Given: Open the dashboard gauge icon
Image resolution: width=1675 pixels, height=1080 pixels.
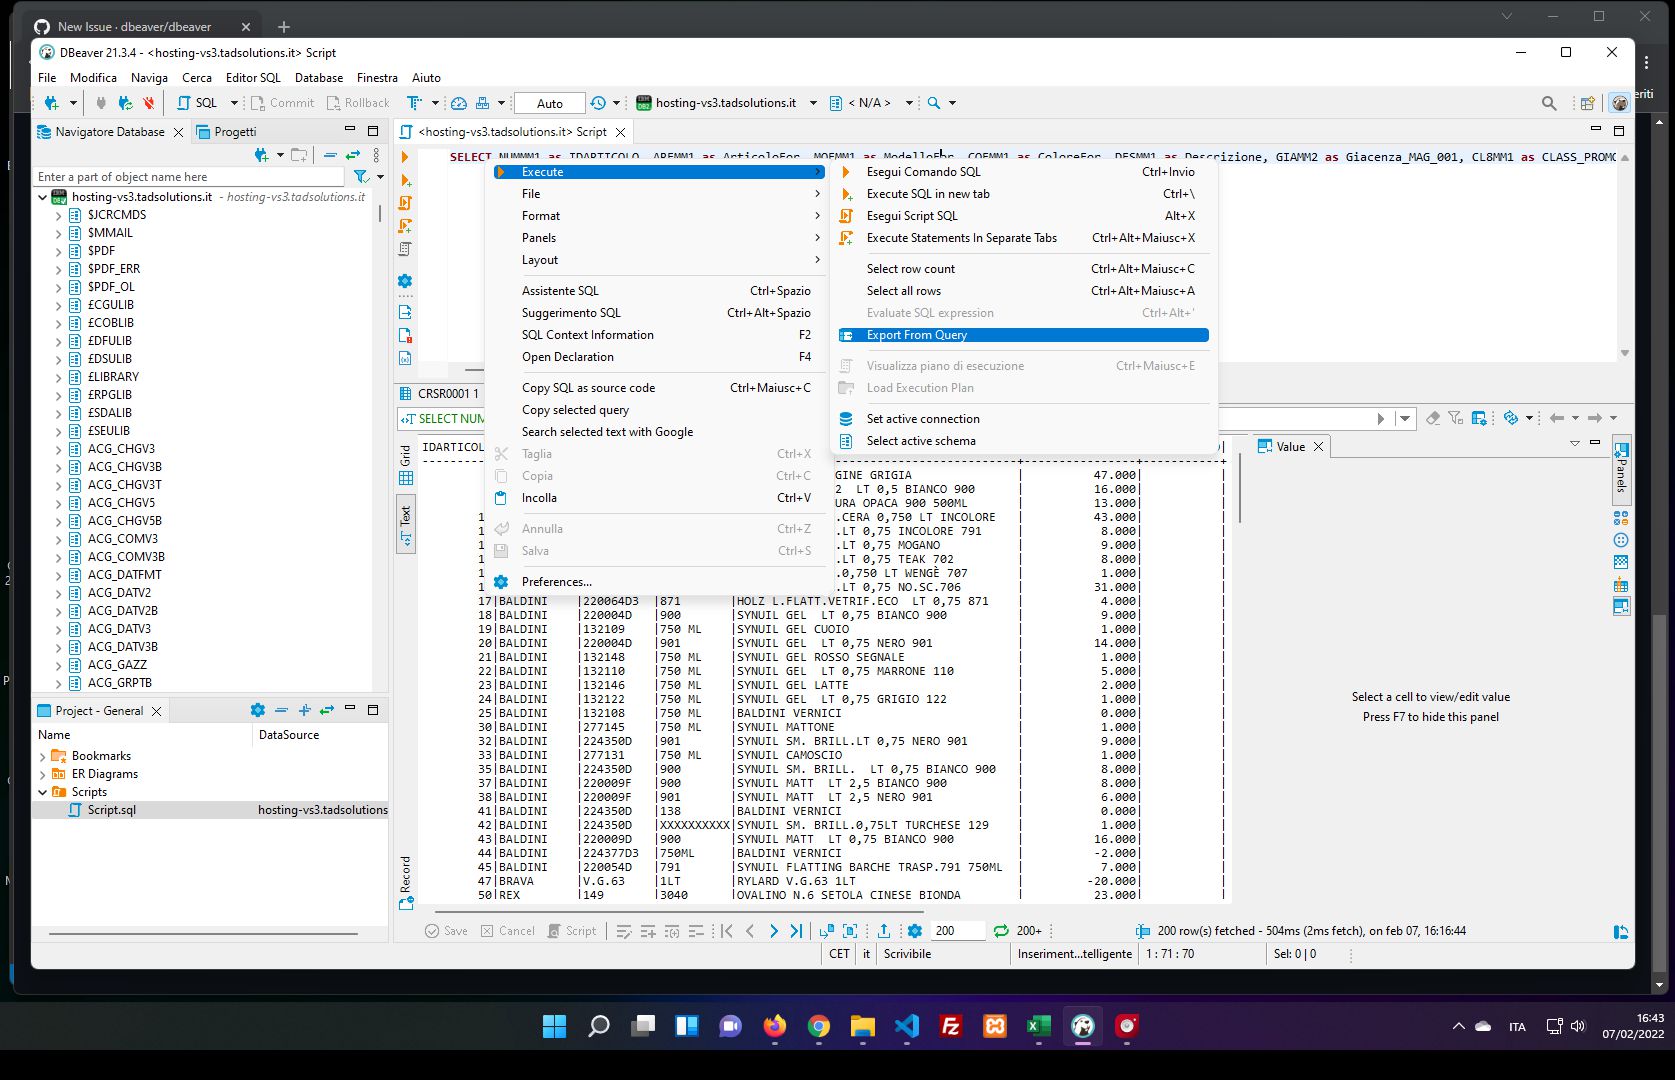Looking at the screenshot, I should [459, 103].
